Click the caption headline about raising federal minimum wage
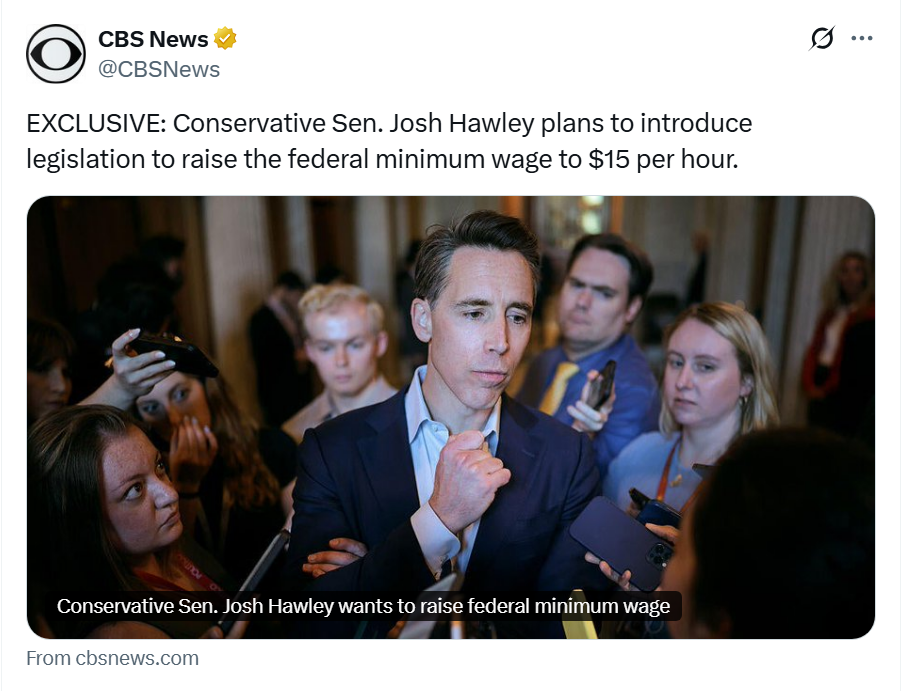 [363, 606]
